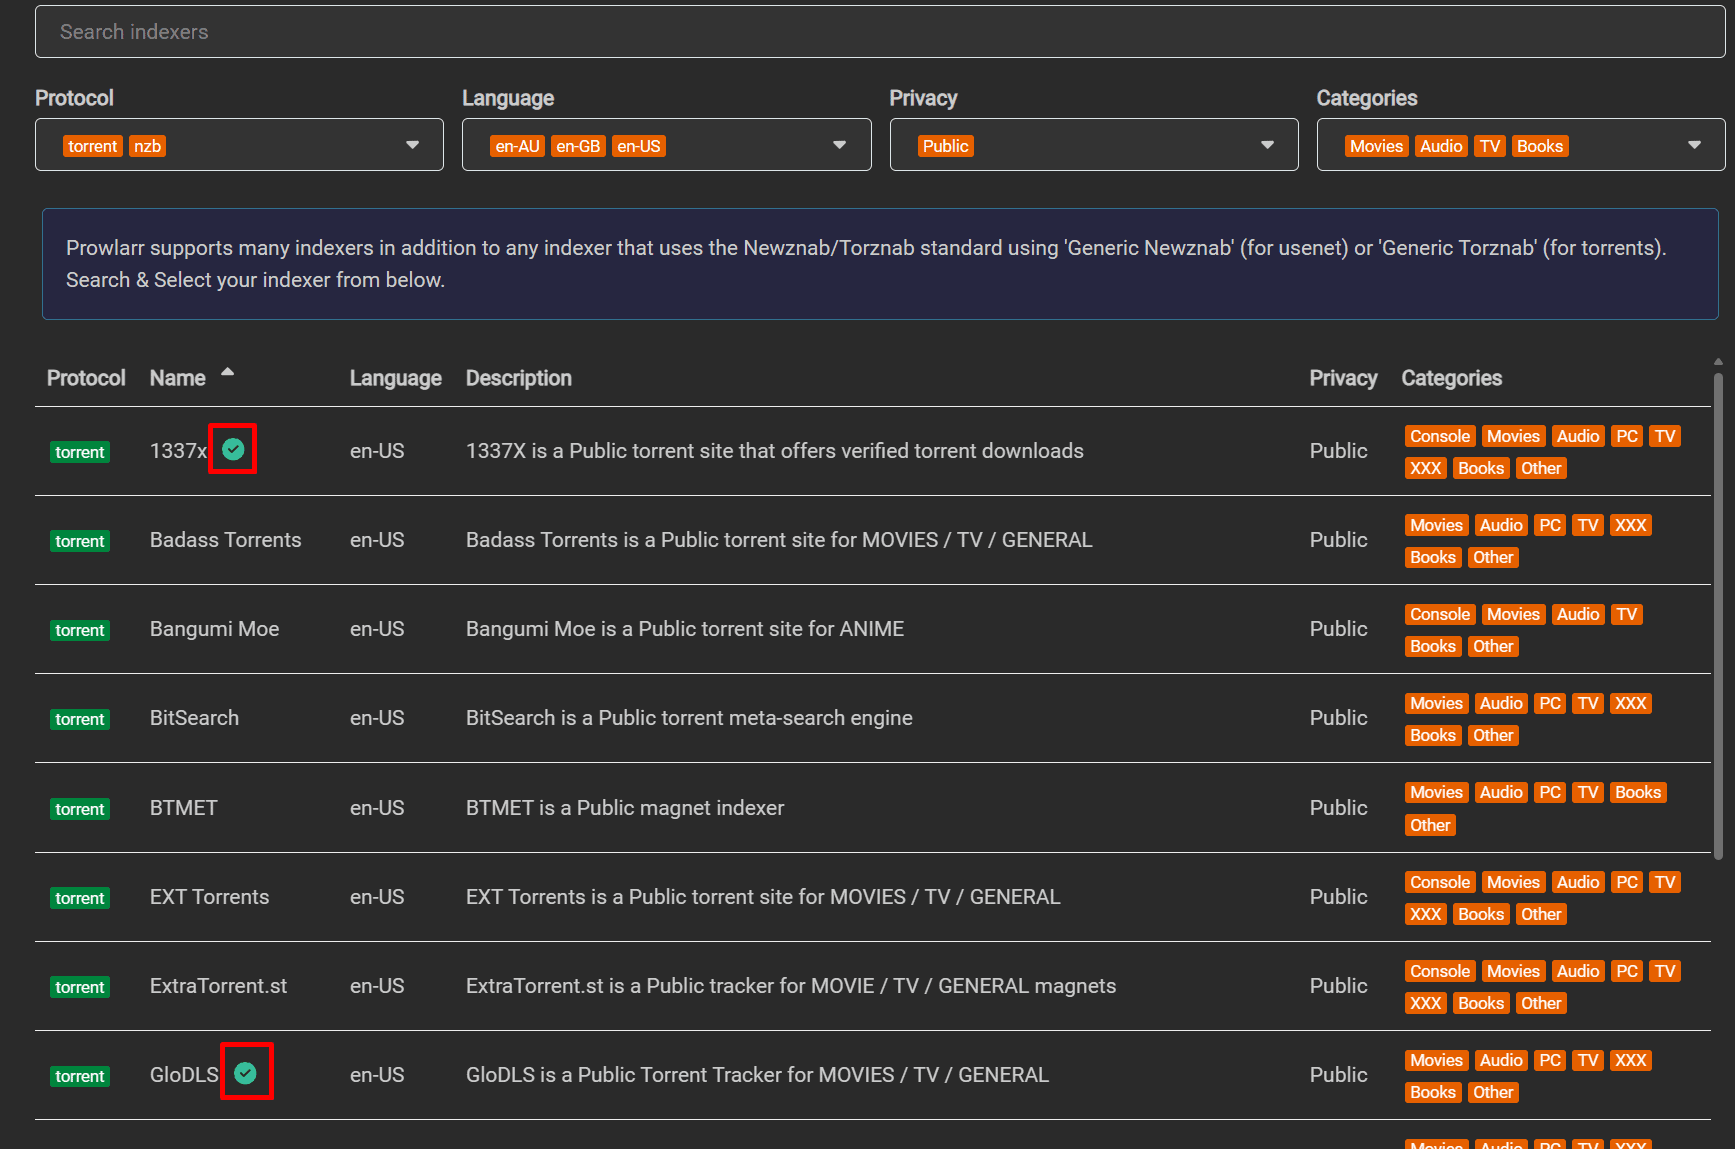
Task: Remove the nzb tag from the Protocol filter
Action: point(148,146)
